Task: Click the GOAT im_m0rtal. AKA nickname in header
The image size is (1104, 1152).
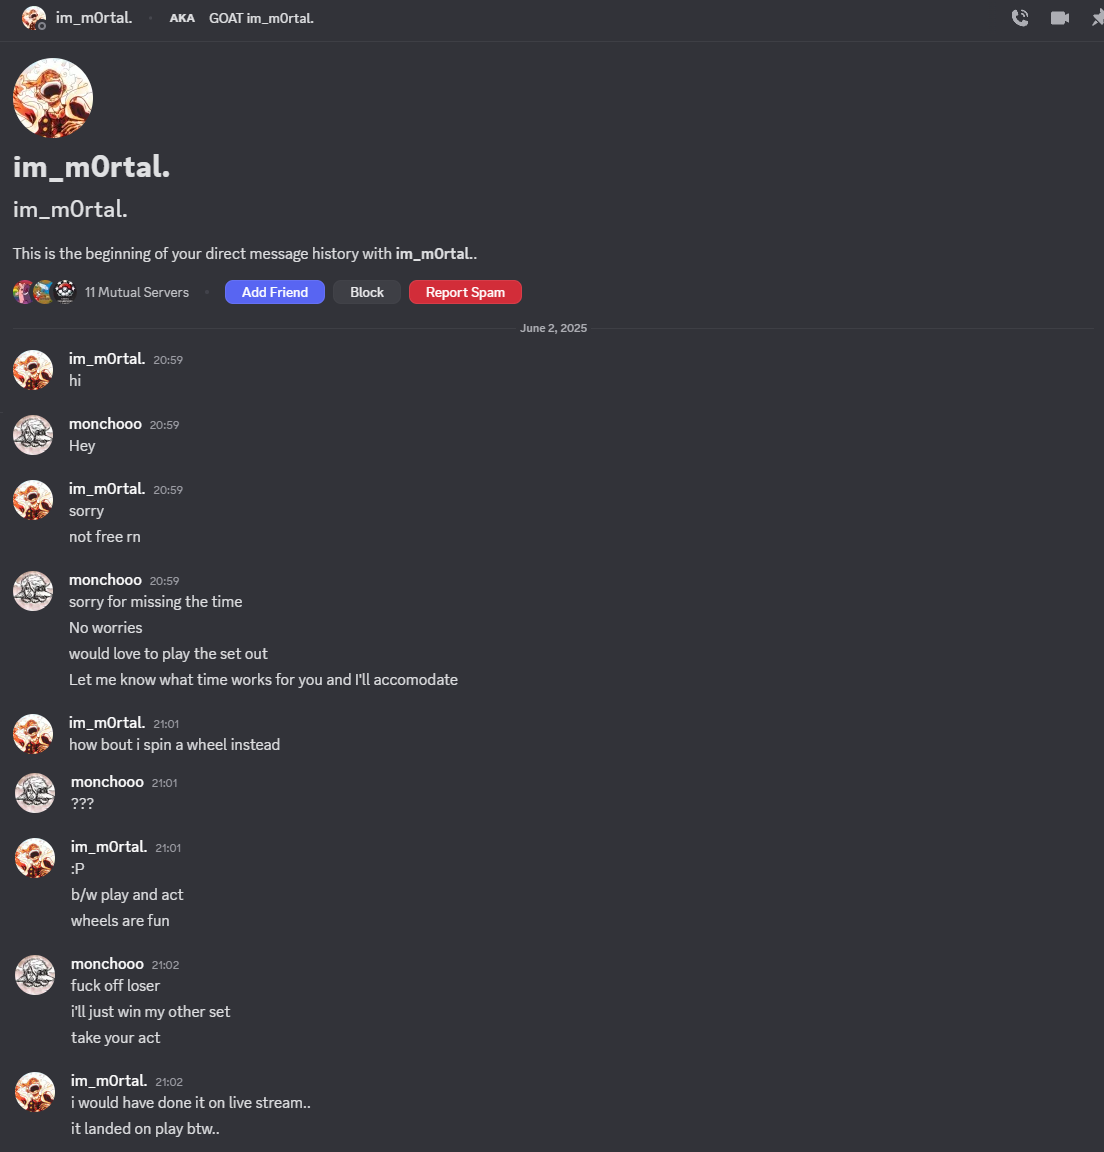Action: pyautogui.click(x=261, y=18)
